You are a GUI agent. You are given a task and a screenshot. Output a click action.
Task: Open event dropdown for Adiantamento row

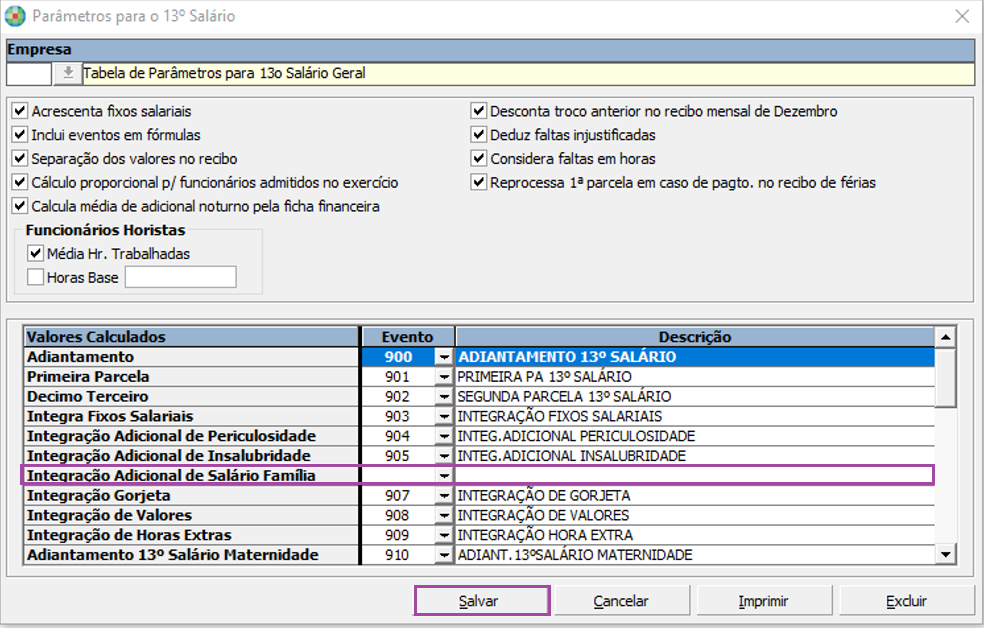pos(444,357)
